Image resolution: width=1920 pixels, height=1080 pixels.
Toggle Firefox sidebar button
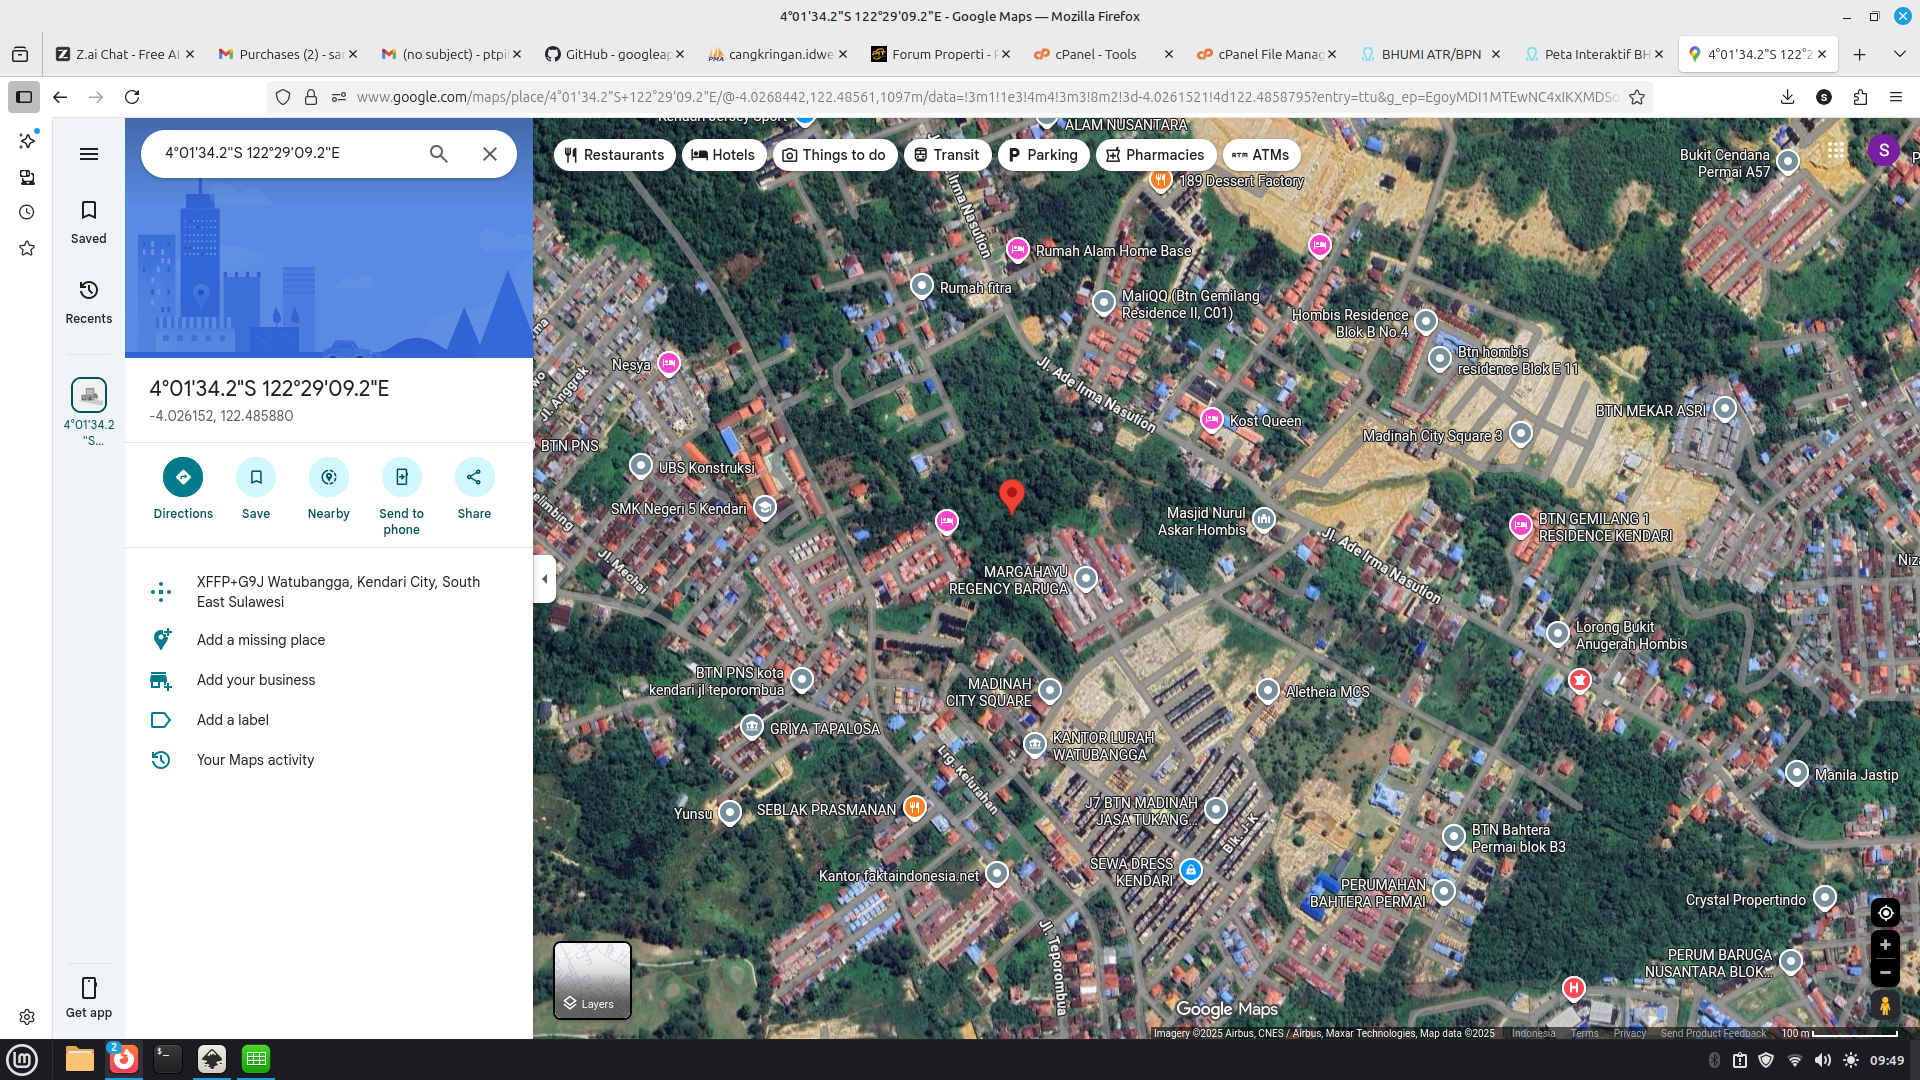[x=24, y=97]
